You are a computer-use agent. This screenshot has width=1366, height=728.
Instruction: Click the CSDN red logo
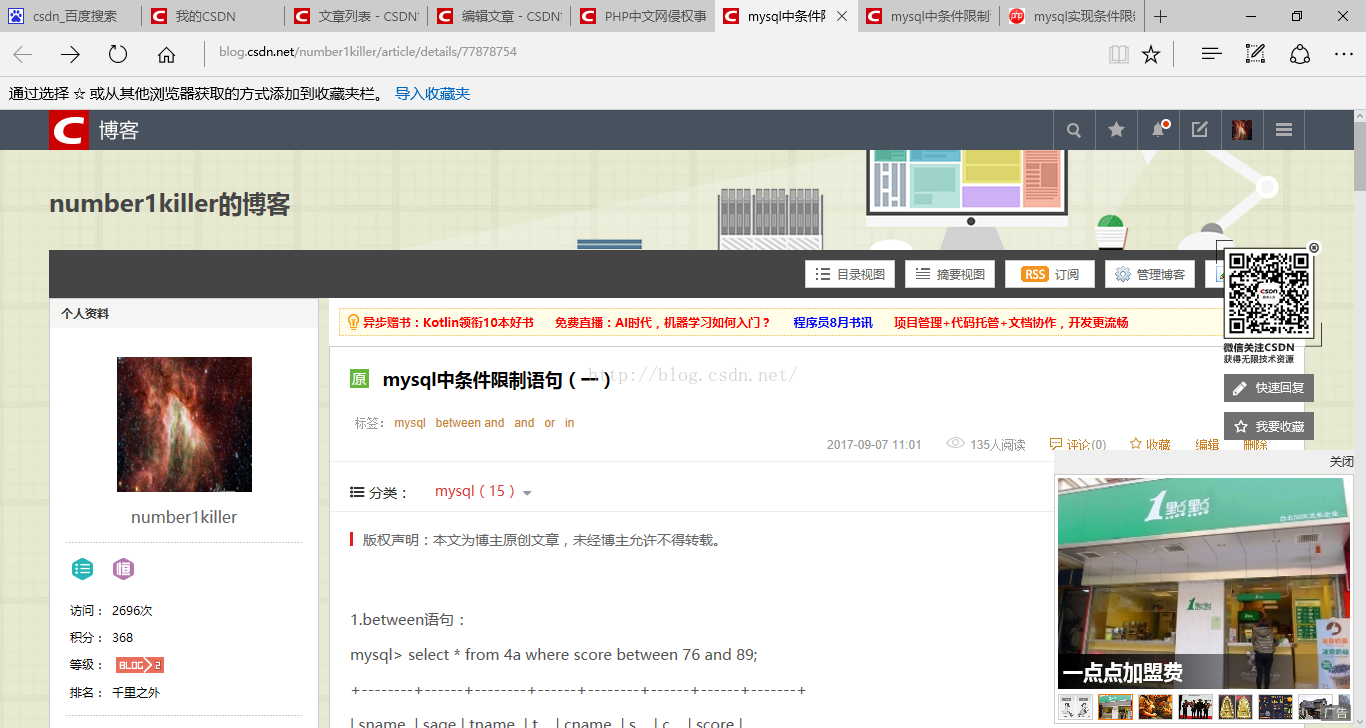coord(69,130)
